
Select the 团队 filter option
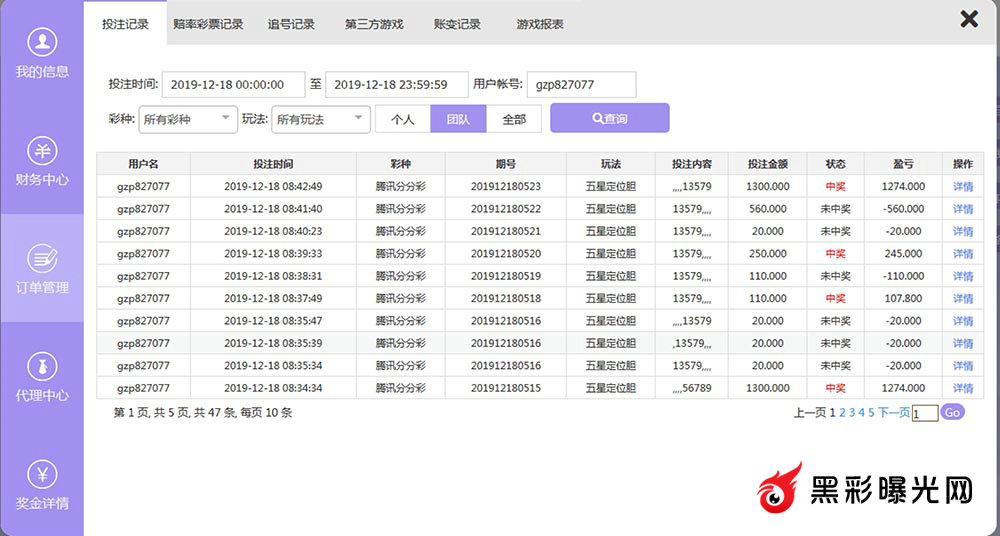(x=458, y=119)
